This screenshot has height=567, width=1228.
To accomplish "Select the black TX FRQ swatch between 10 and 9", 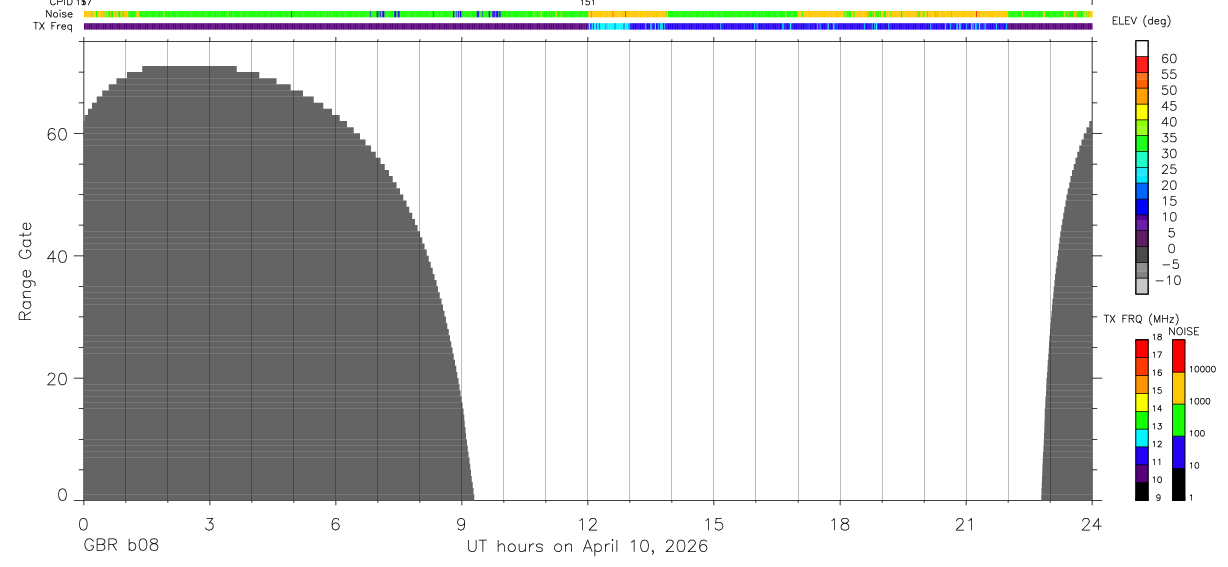I will [1142, 491].
